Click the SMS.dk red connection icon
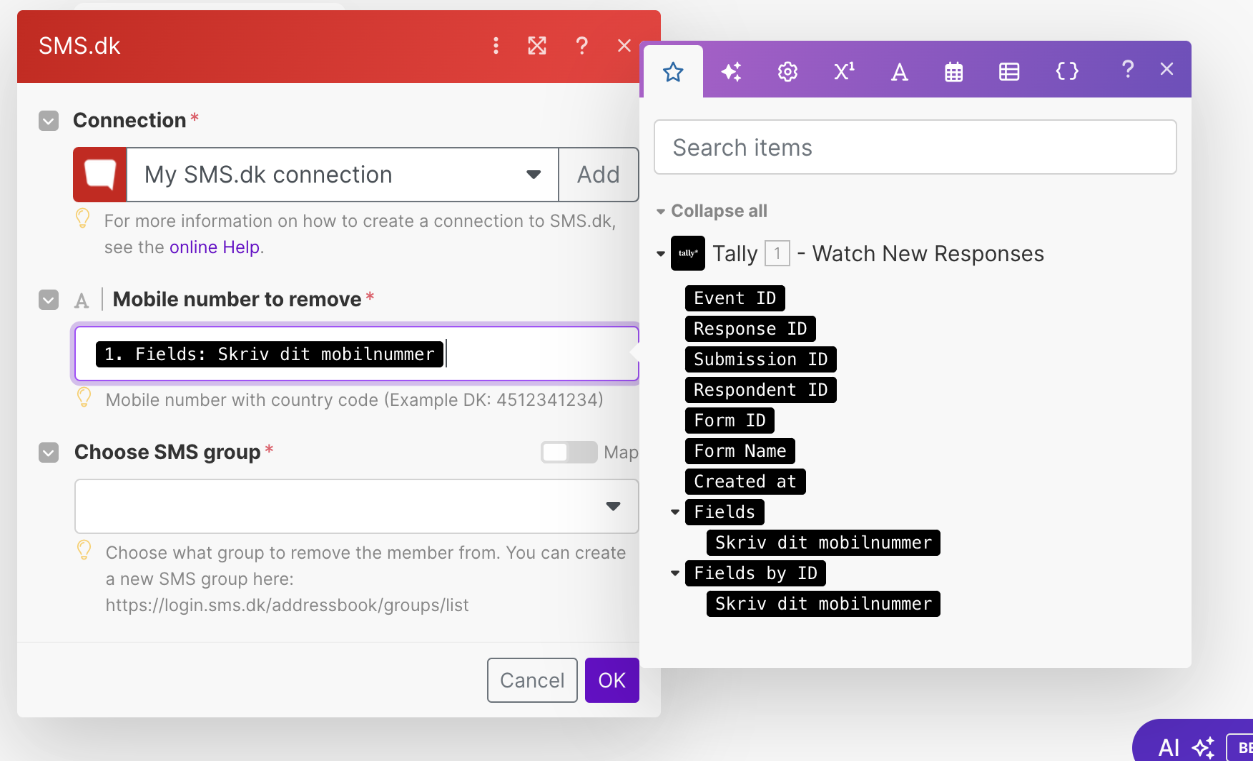The width and height of the screenshot is (1254, 762). pos(100,175)
